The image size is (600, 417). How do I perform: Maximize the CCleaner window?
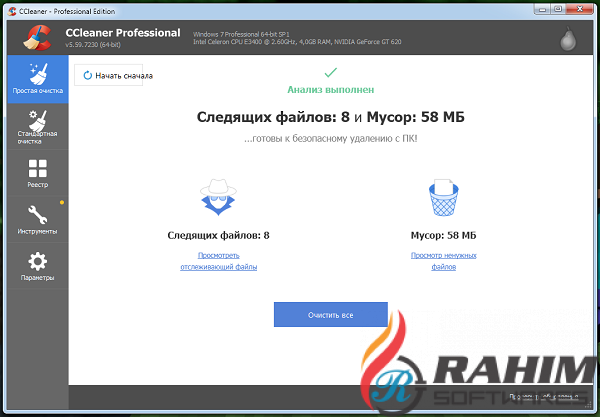tap(558, 10)
